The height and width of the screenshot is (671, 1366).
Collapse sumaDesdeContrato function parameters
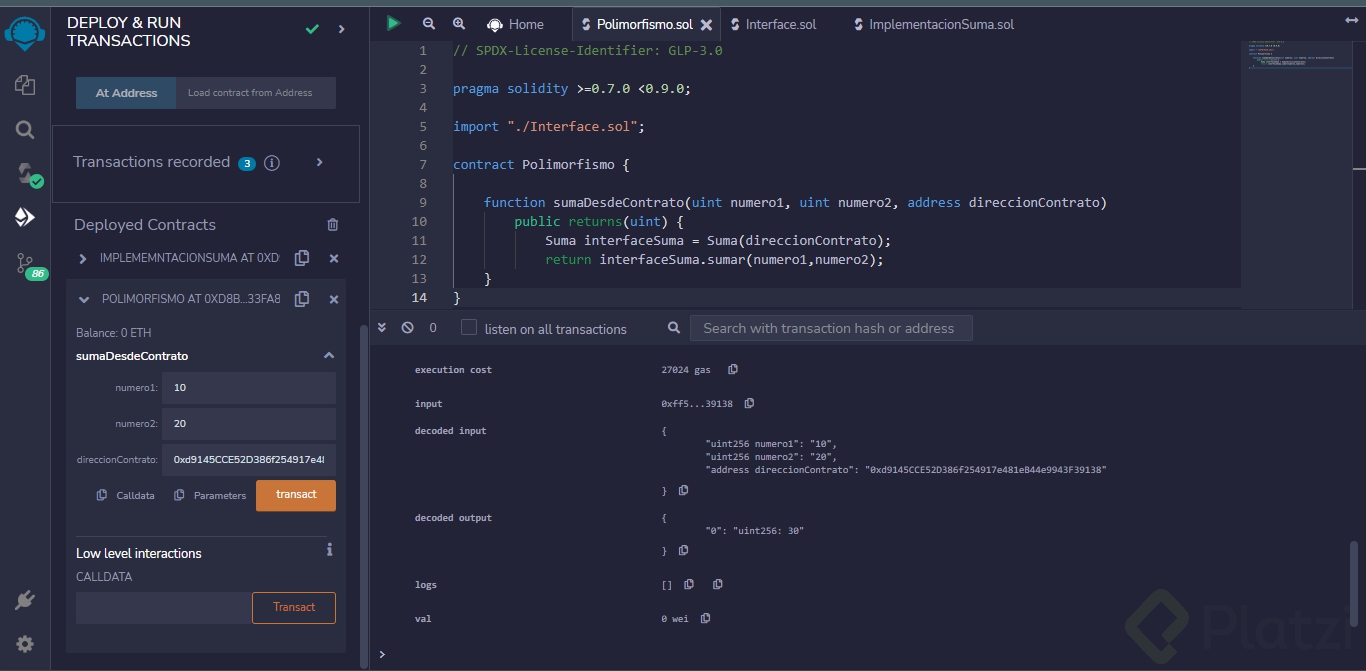coord(329,356)
